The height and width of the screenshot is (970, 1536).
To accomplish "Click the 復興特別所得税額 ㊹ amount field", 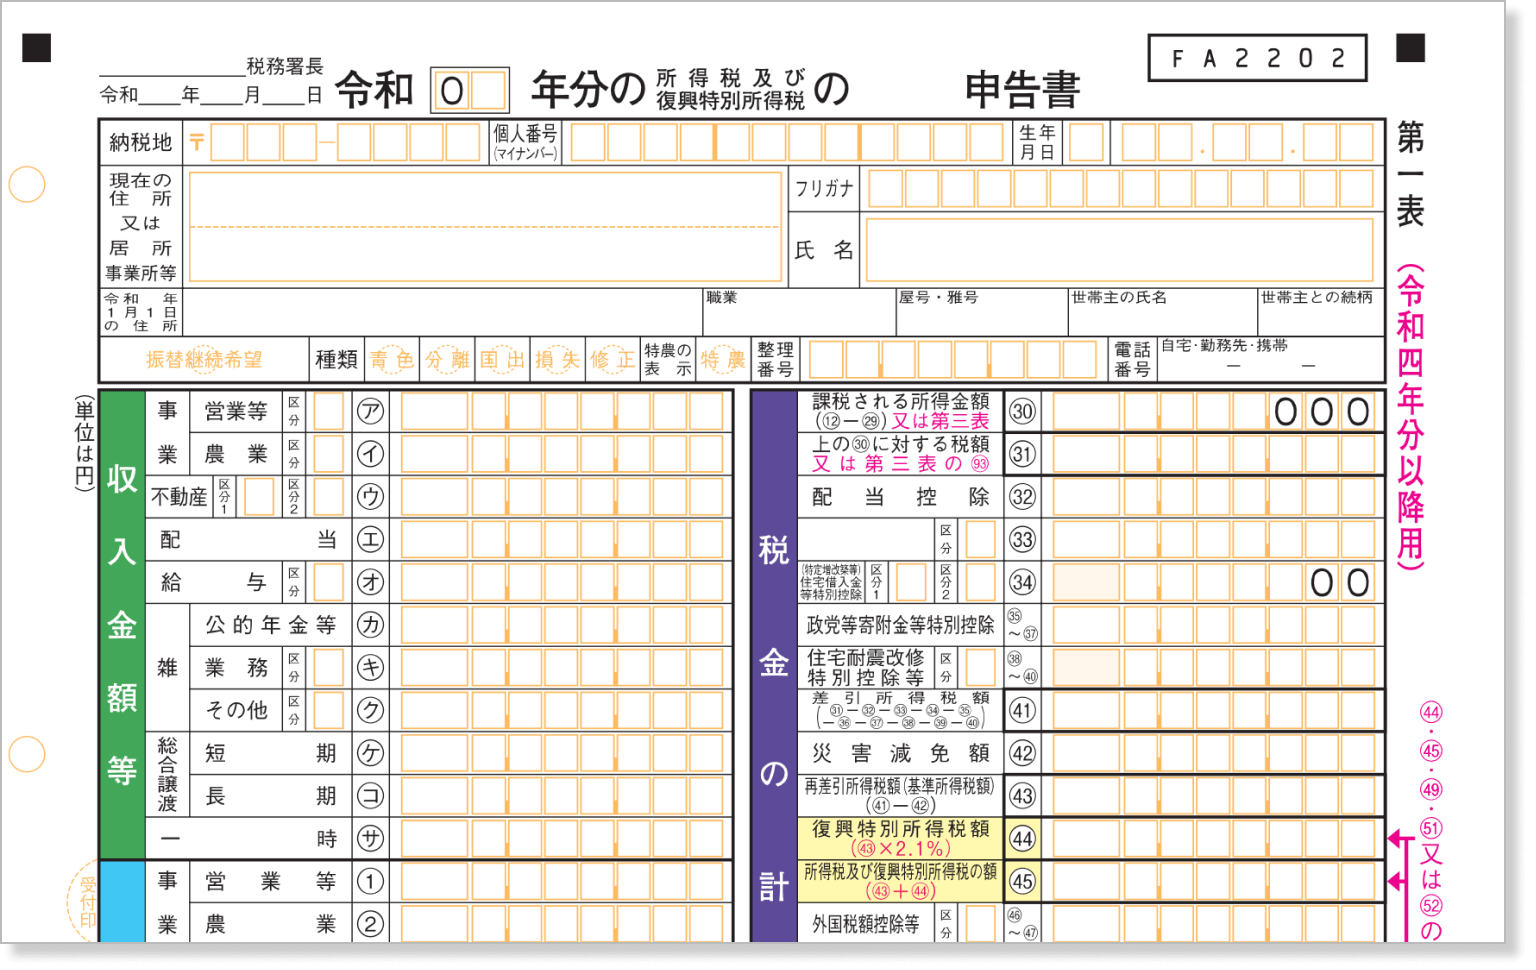I will pyautogui.click(x=1214, y=839).
